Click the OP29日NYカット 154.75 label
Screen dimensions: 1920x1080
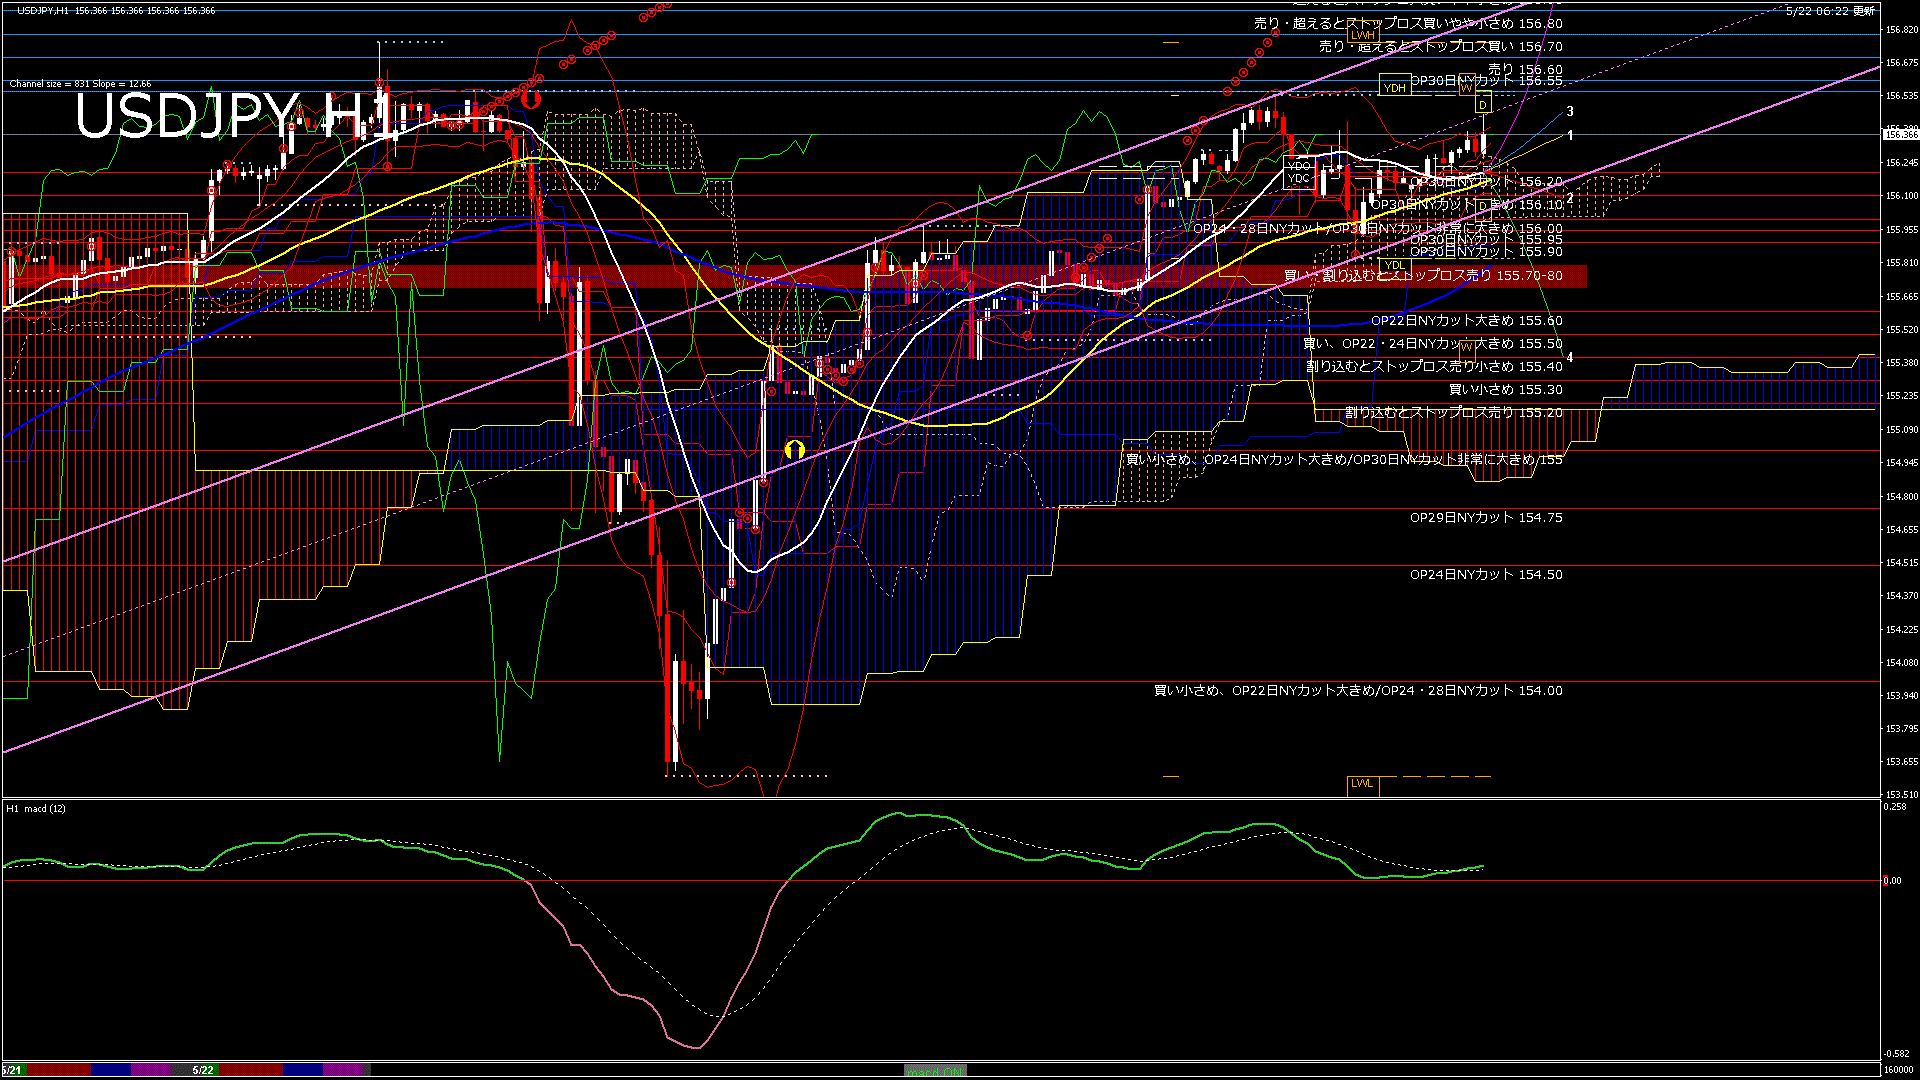pos(1486,518)
